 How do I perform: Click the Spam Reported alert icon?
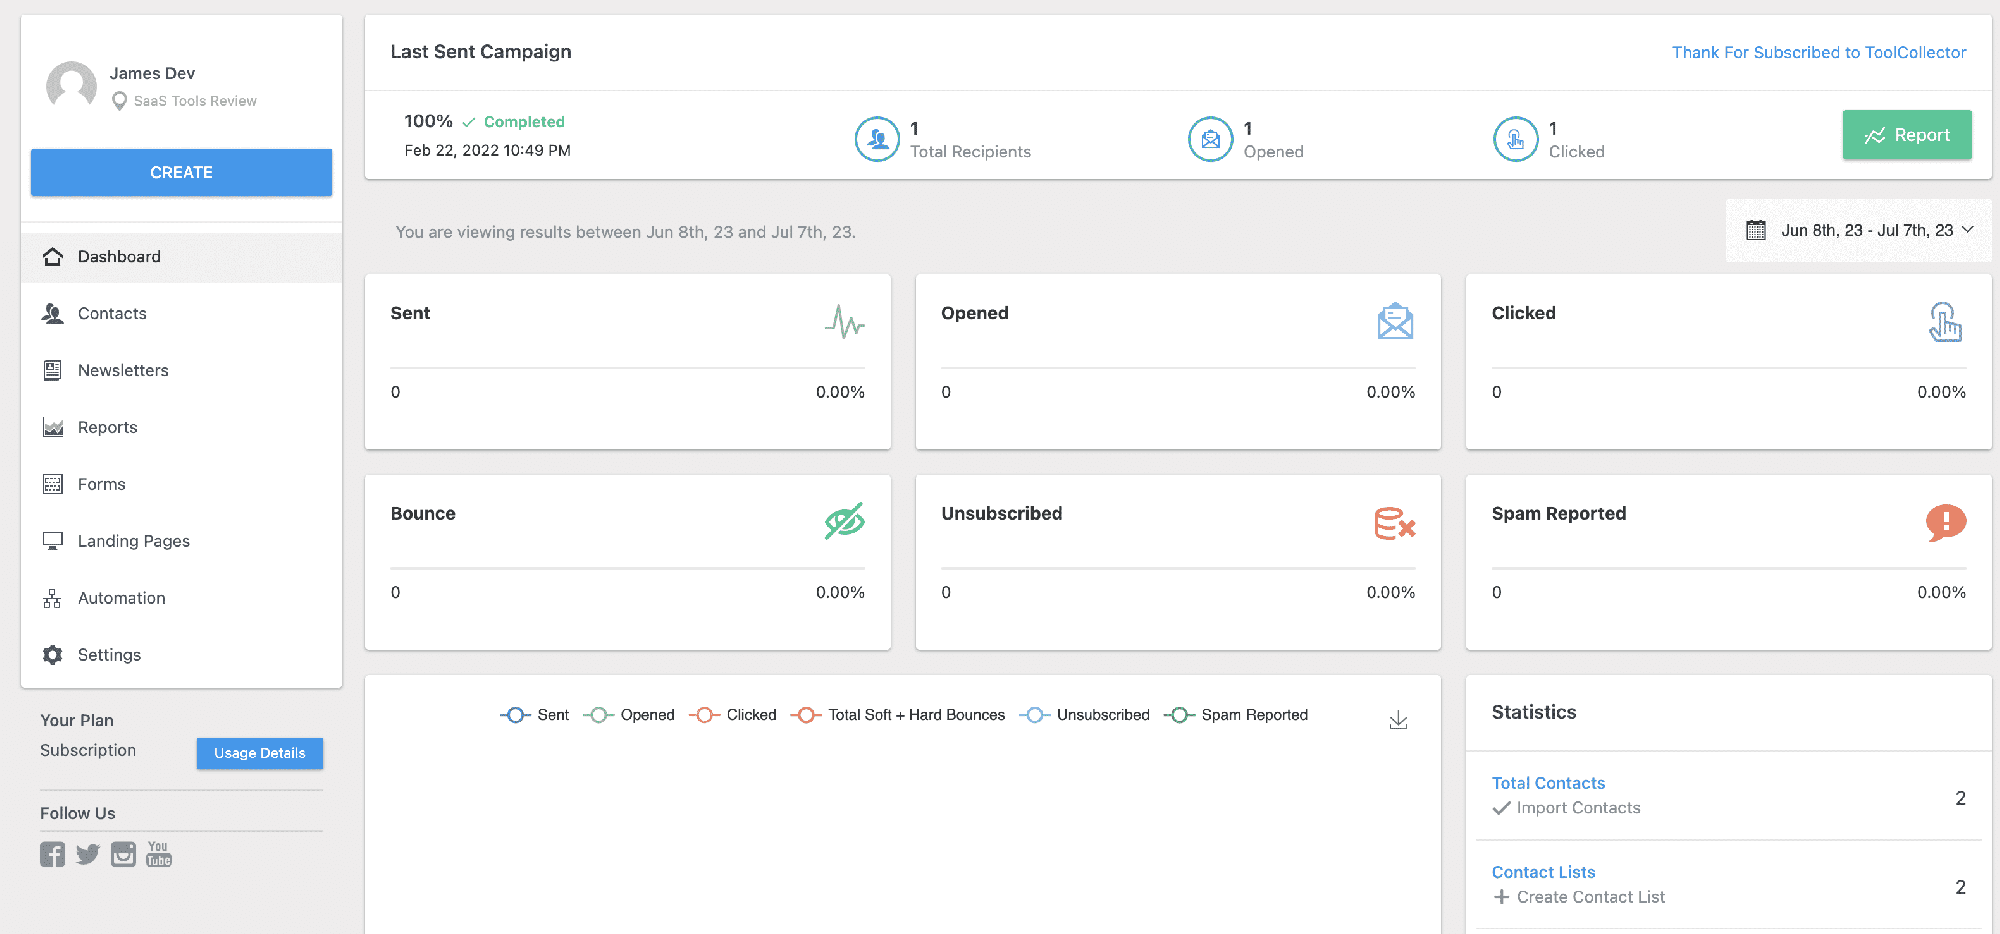[1945, 521]
